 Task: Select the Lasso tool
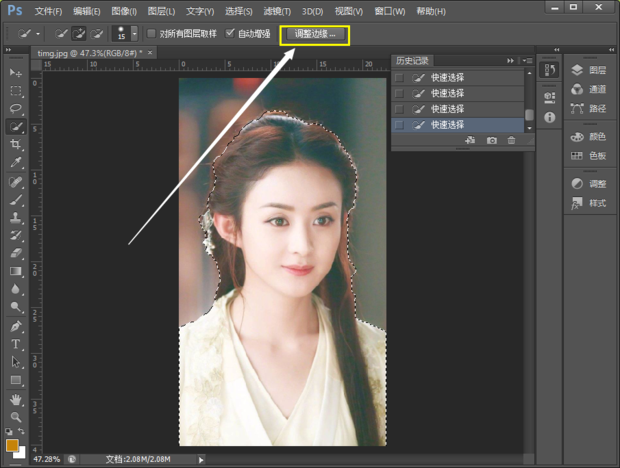16,109
